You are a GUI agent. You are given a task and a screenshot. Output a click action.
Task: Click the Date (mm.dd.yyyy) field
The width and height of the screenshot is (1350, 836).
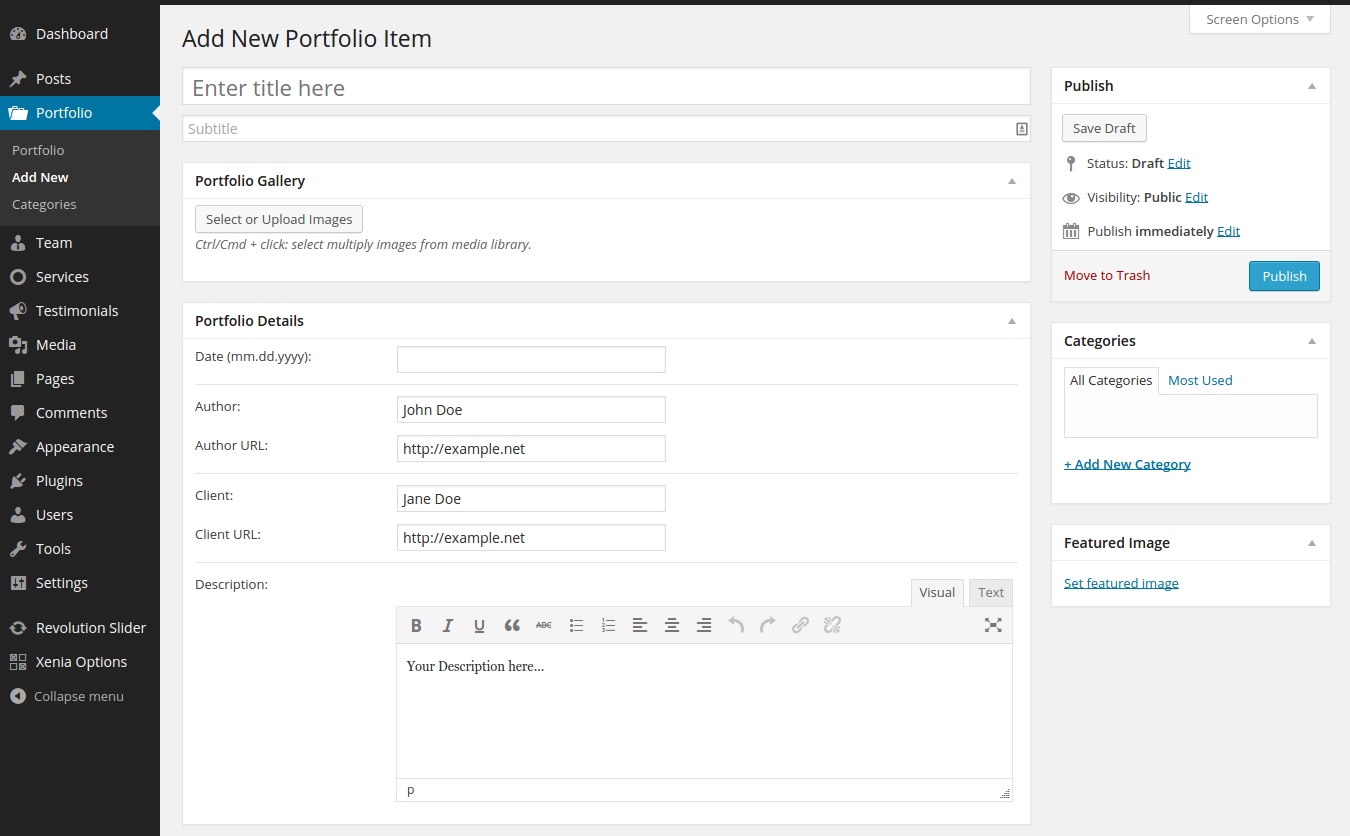531,359
